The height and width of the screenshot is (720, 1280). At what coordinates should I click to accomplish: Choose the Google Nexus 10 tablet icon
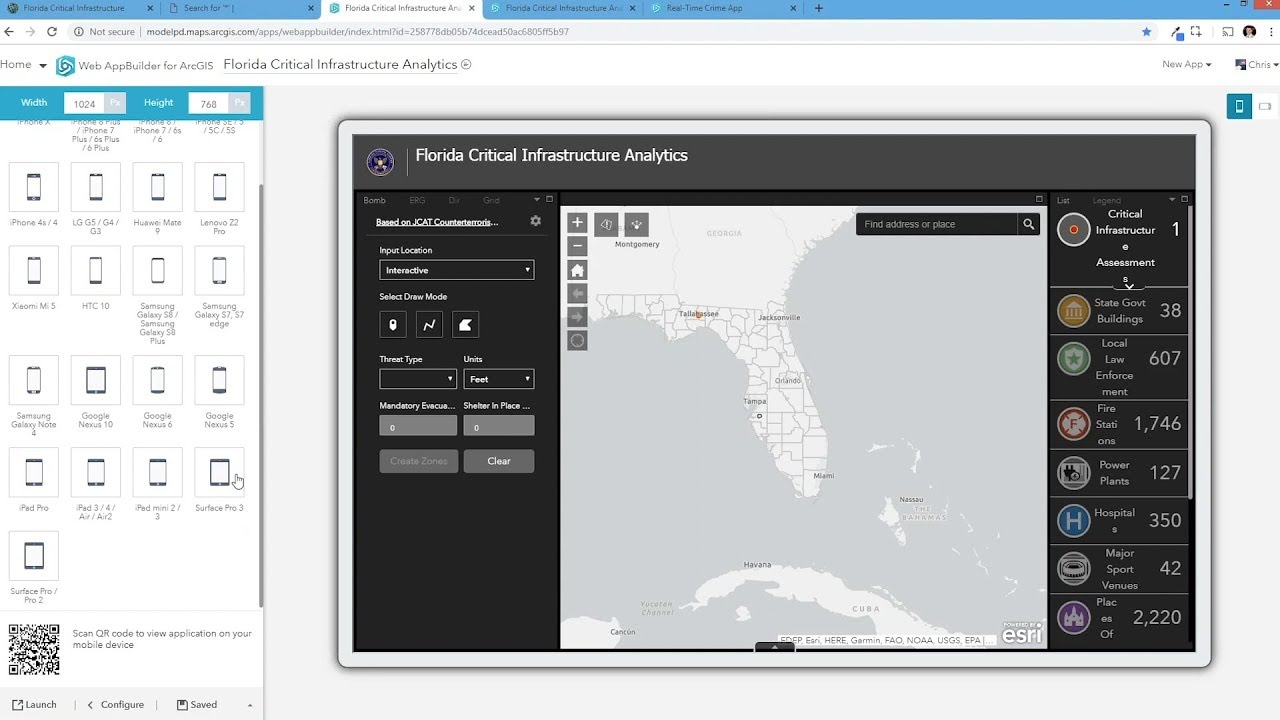96,380
